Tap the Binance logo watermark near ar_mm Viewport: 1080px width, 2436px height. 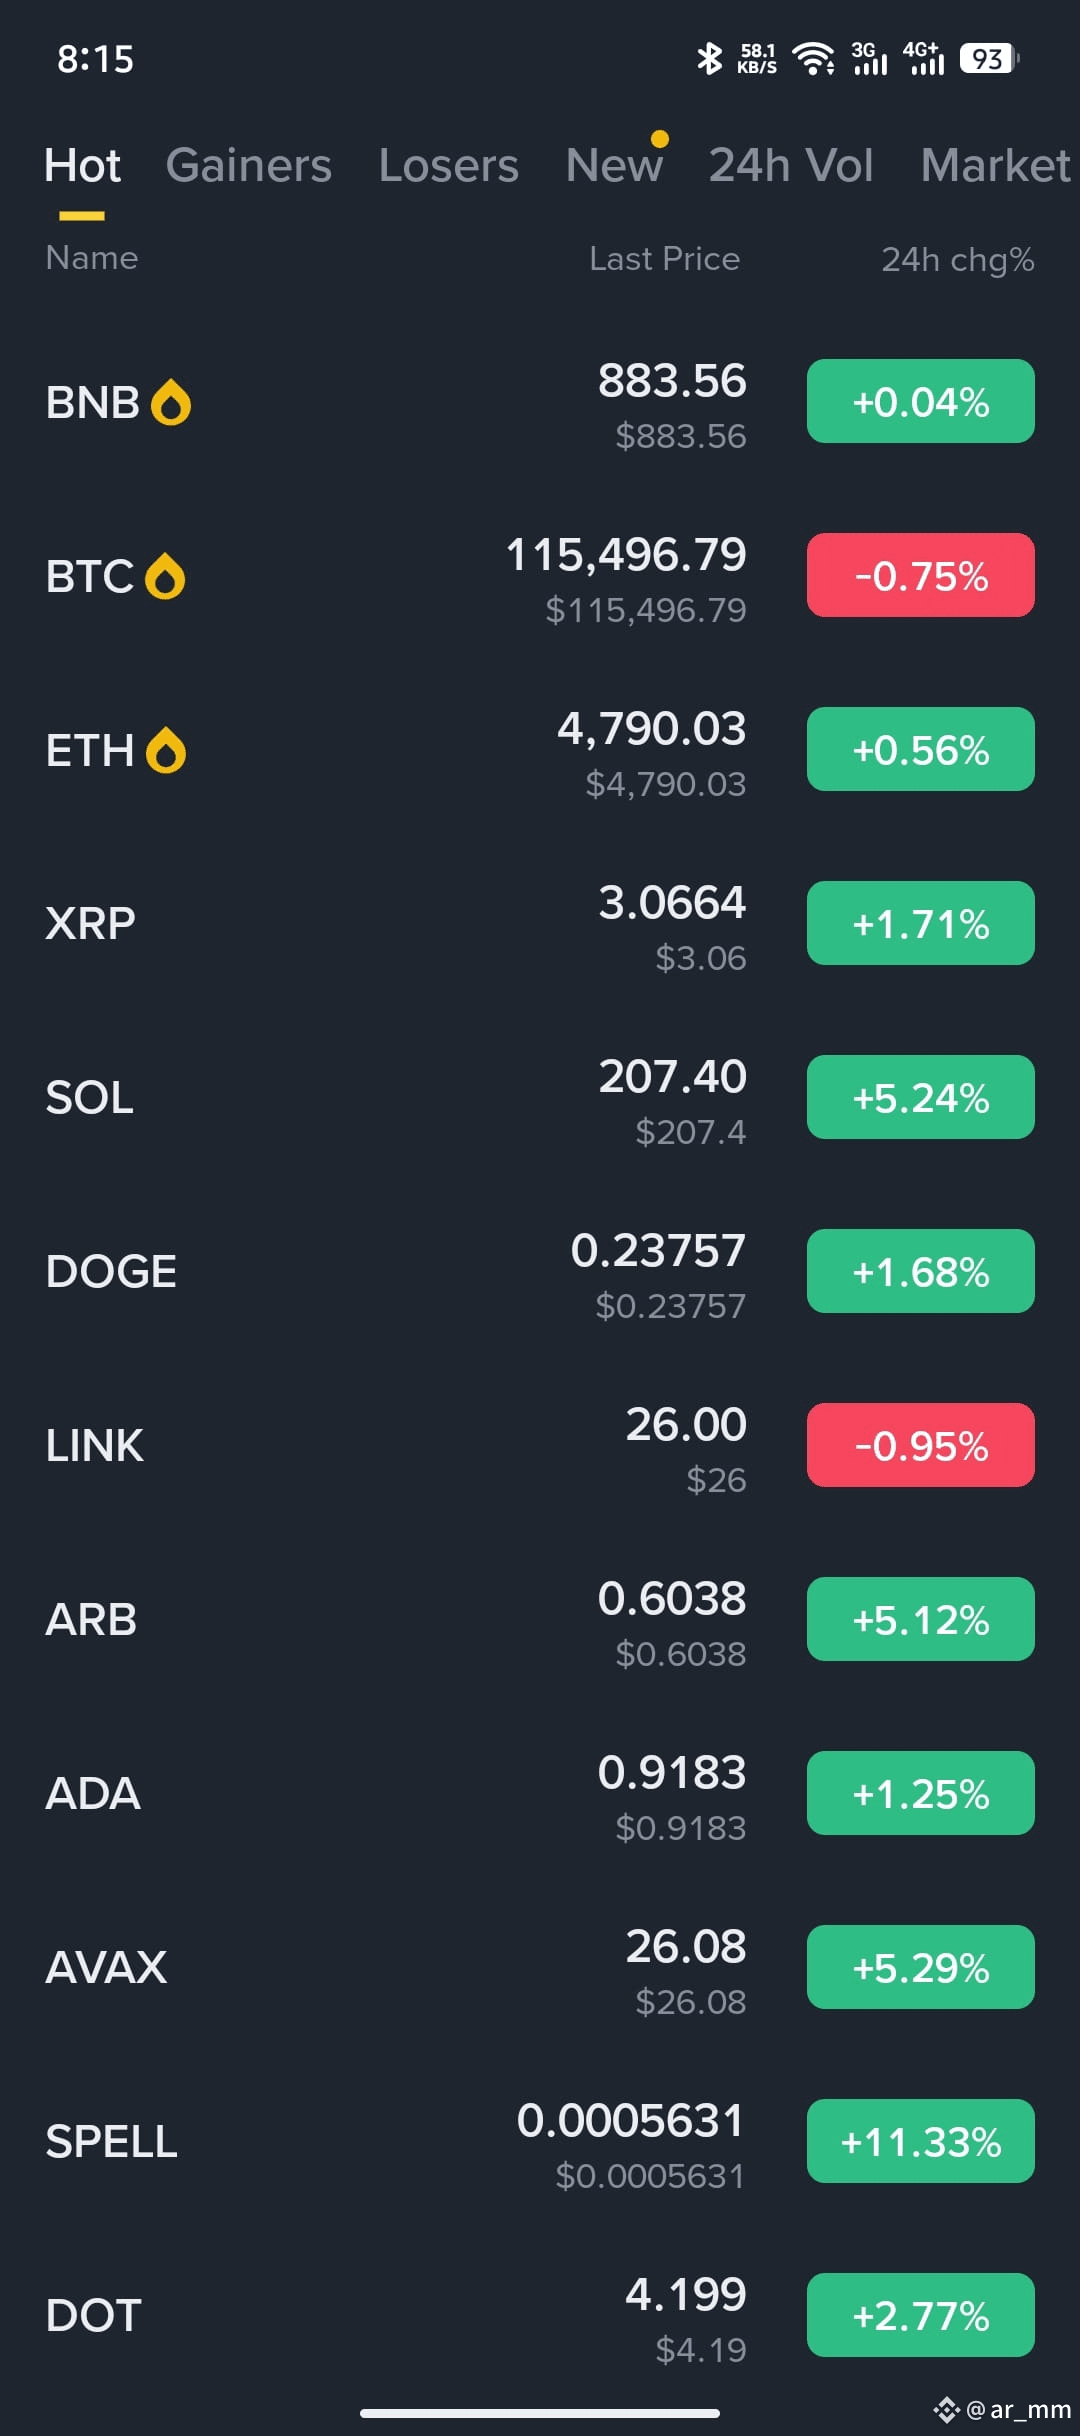pyautogui.click(x=946, y=2410)
